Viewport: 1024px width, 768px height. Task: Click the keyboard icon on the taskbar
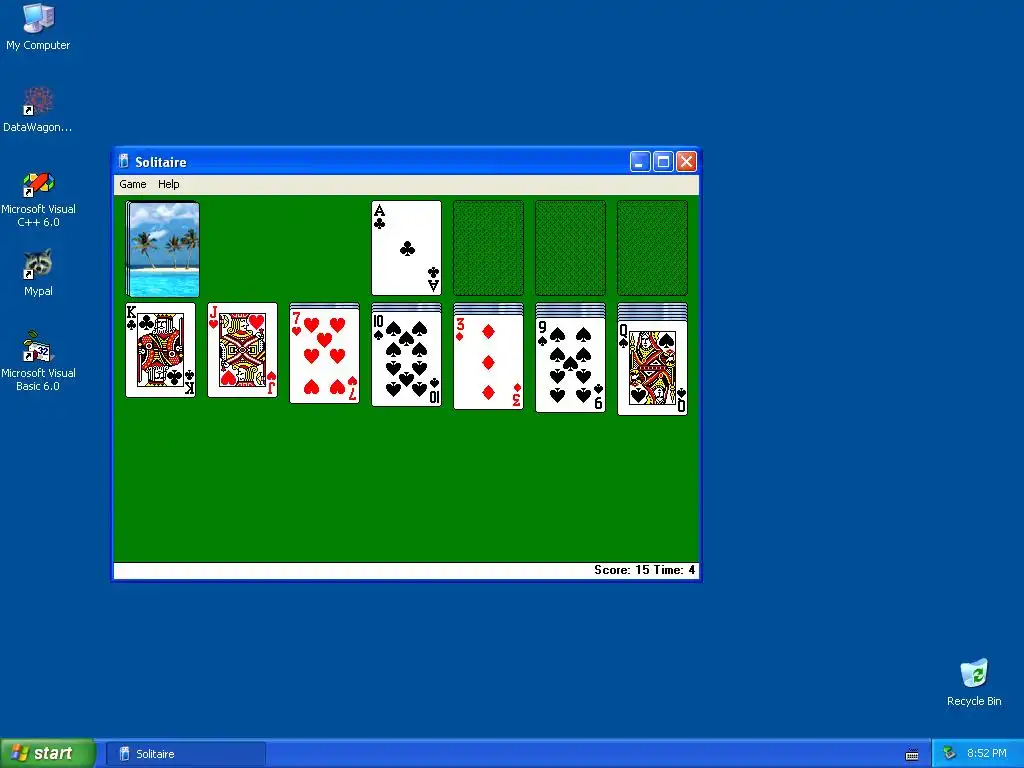pyautogui.click(x=912, y=755)
